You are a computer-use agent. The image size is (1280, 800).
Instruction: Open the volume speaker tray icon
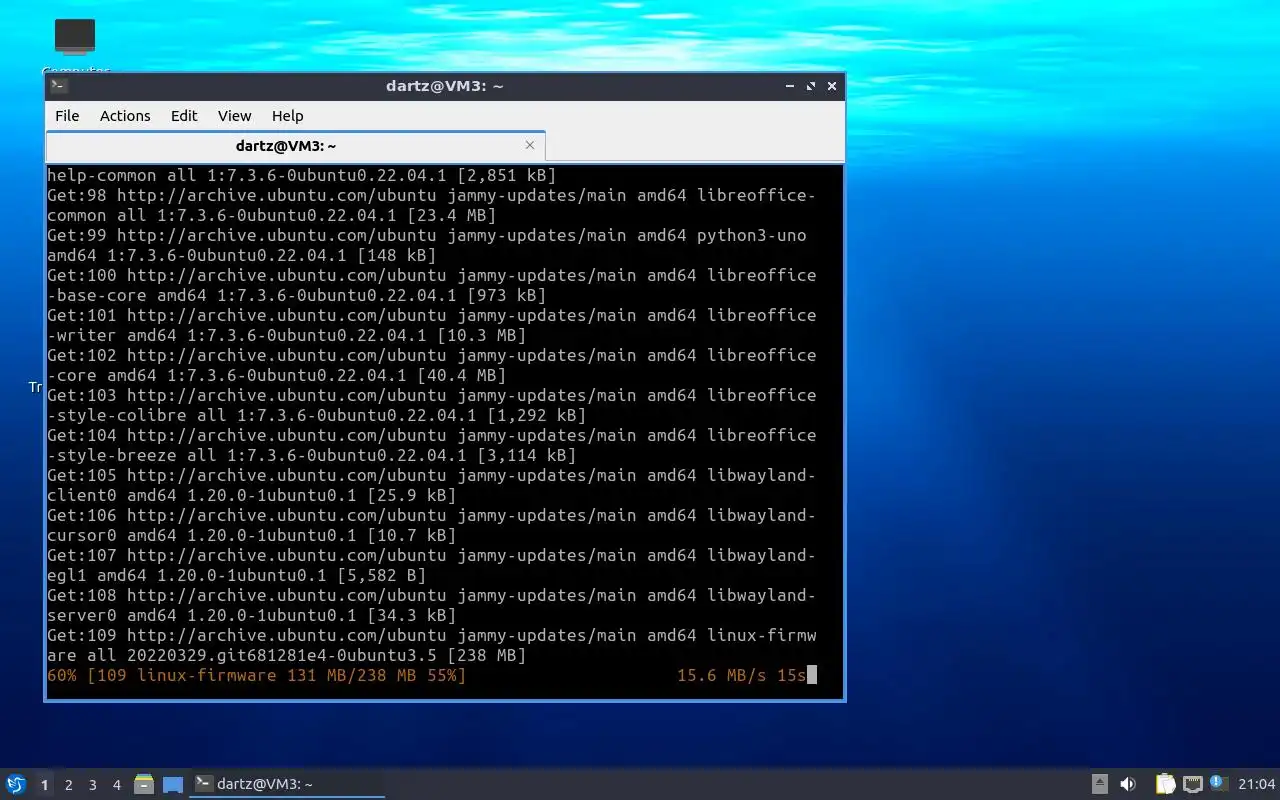pyautogui.click(x=1128, y=784)
